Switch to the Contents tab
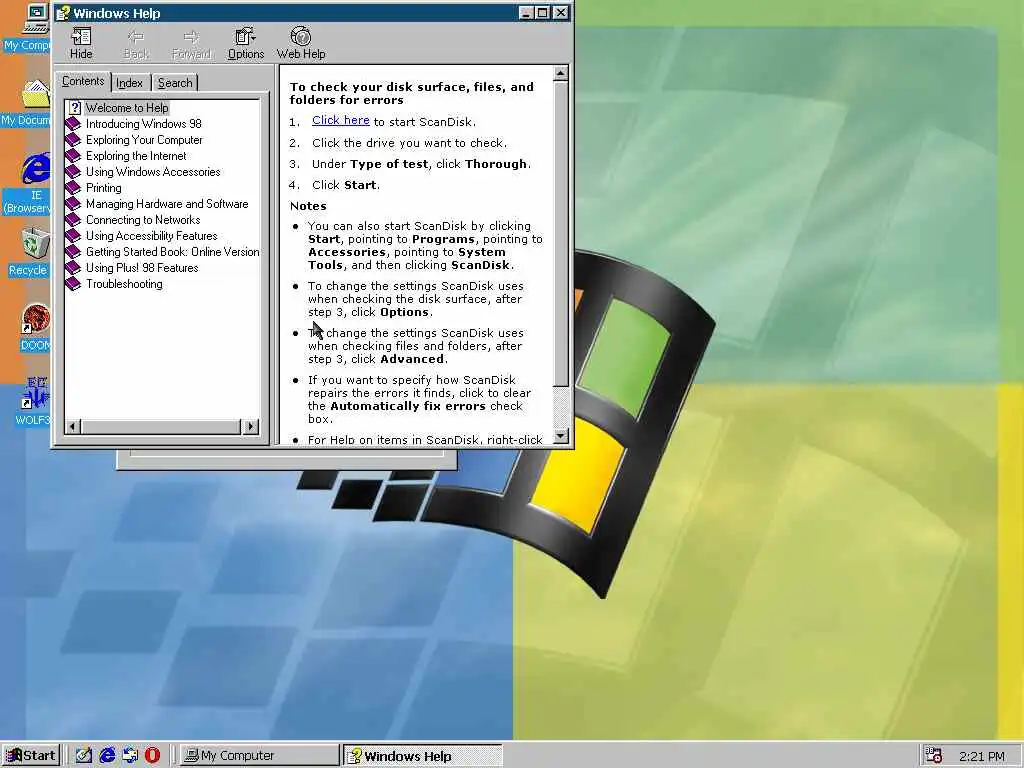This screenshot has width=1024, height=768. [83, 82]
